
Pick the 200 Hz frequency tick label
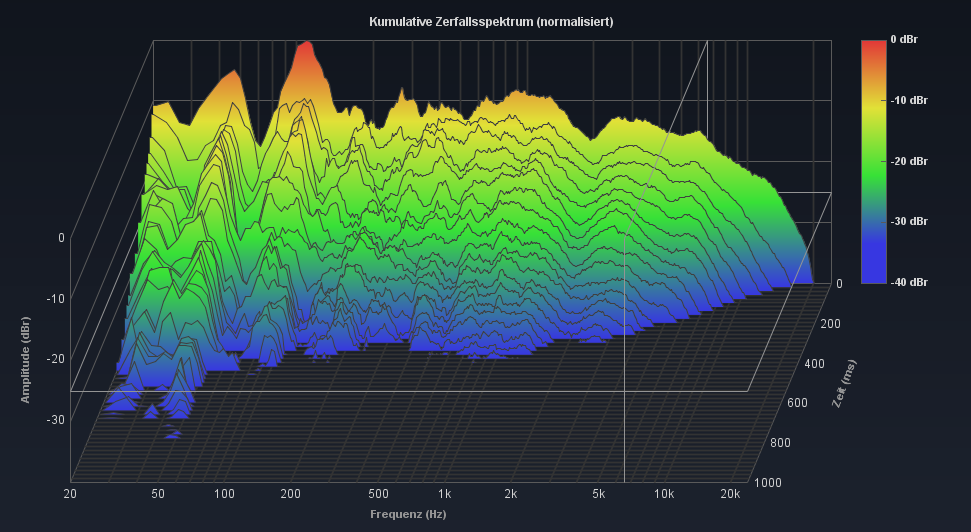pos(291,494)
